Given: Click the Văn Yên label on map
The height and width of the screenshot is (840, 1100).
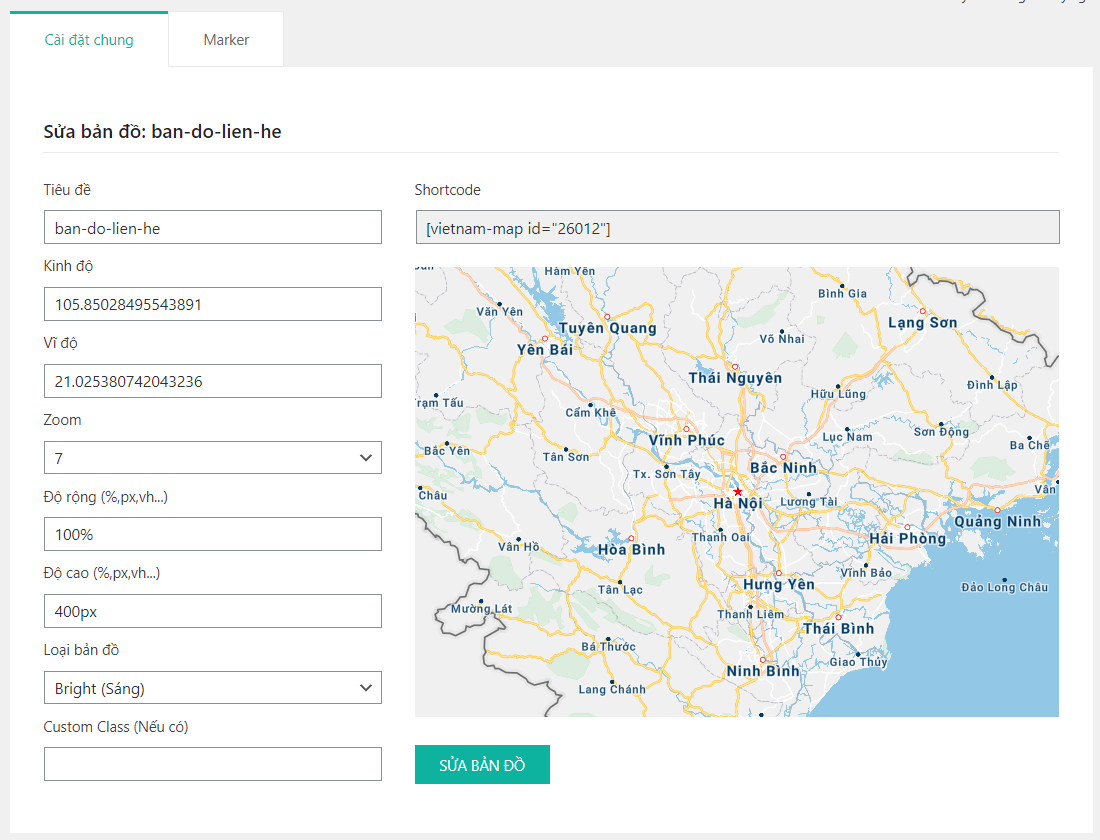Looking at the screenshot, I should tap(499, 312).
